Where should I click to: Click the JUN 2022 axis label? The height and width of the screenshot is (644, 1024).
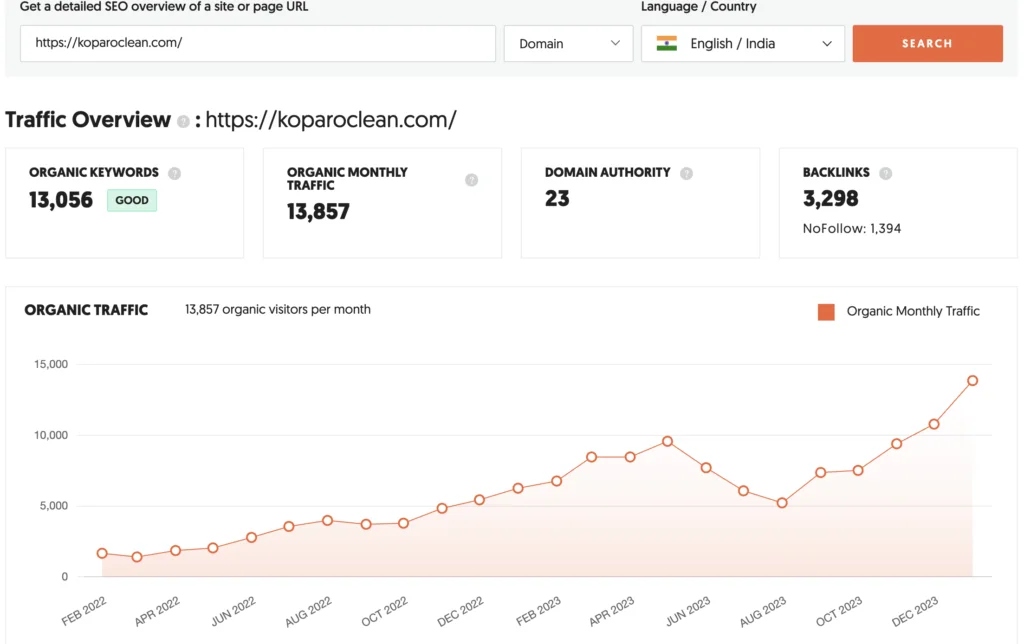click(x=233, y=611)
